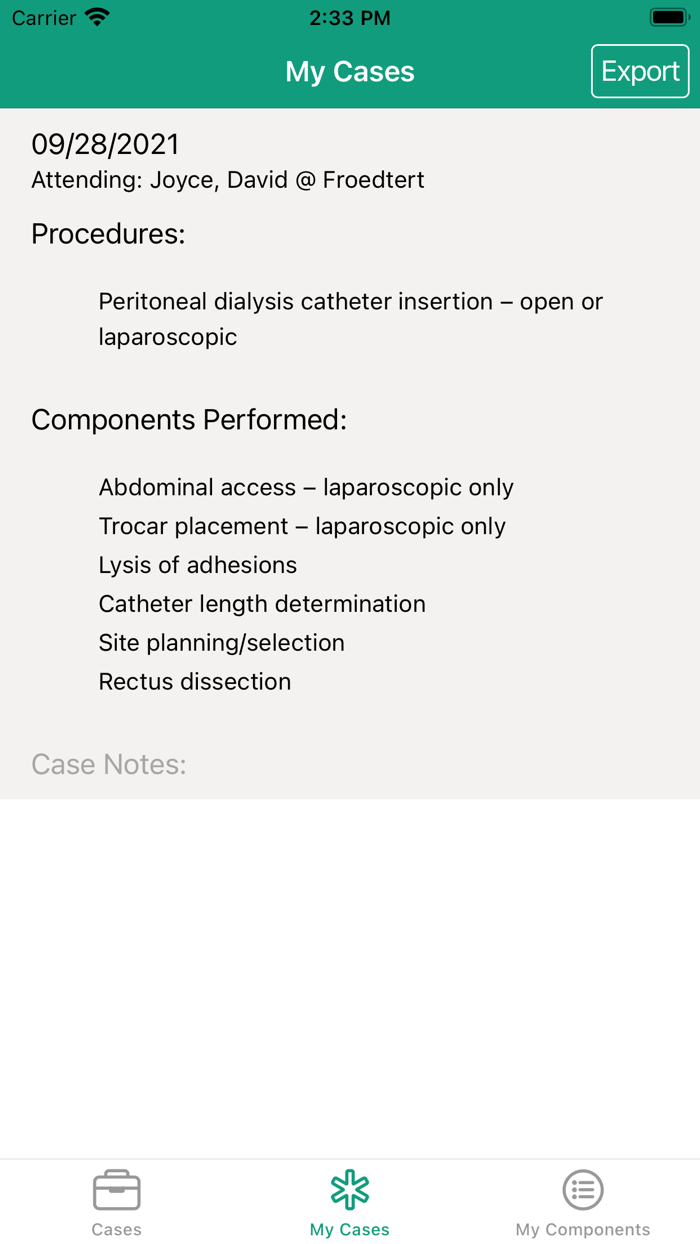
Task: Tap the Export button
Action: (x=640, y=70)
